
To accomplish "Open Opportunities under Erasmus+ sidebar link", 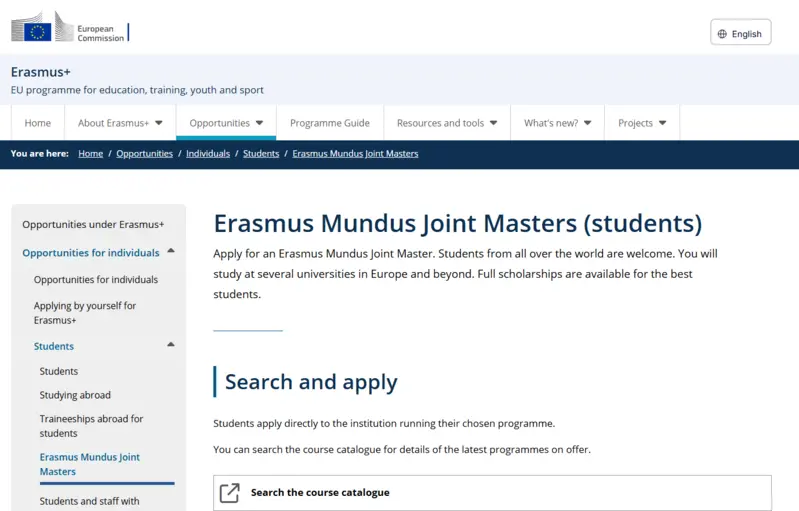I will point(93,224).
